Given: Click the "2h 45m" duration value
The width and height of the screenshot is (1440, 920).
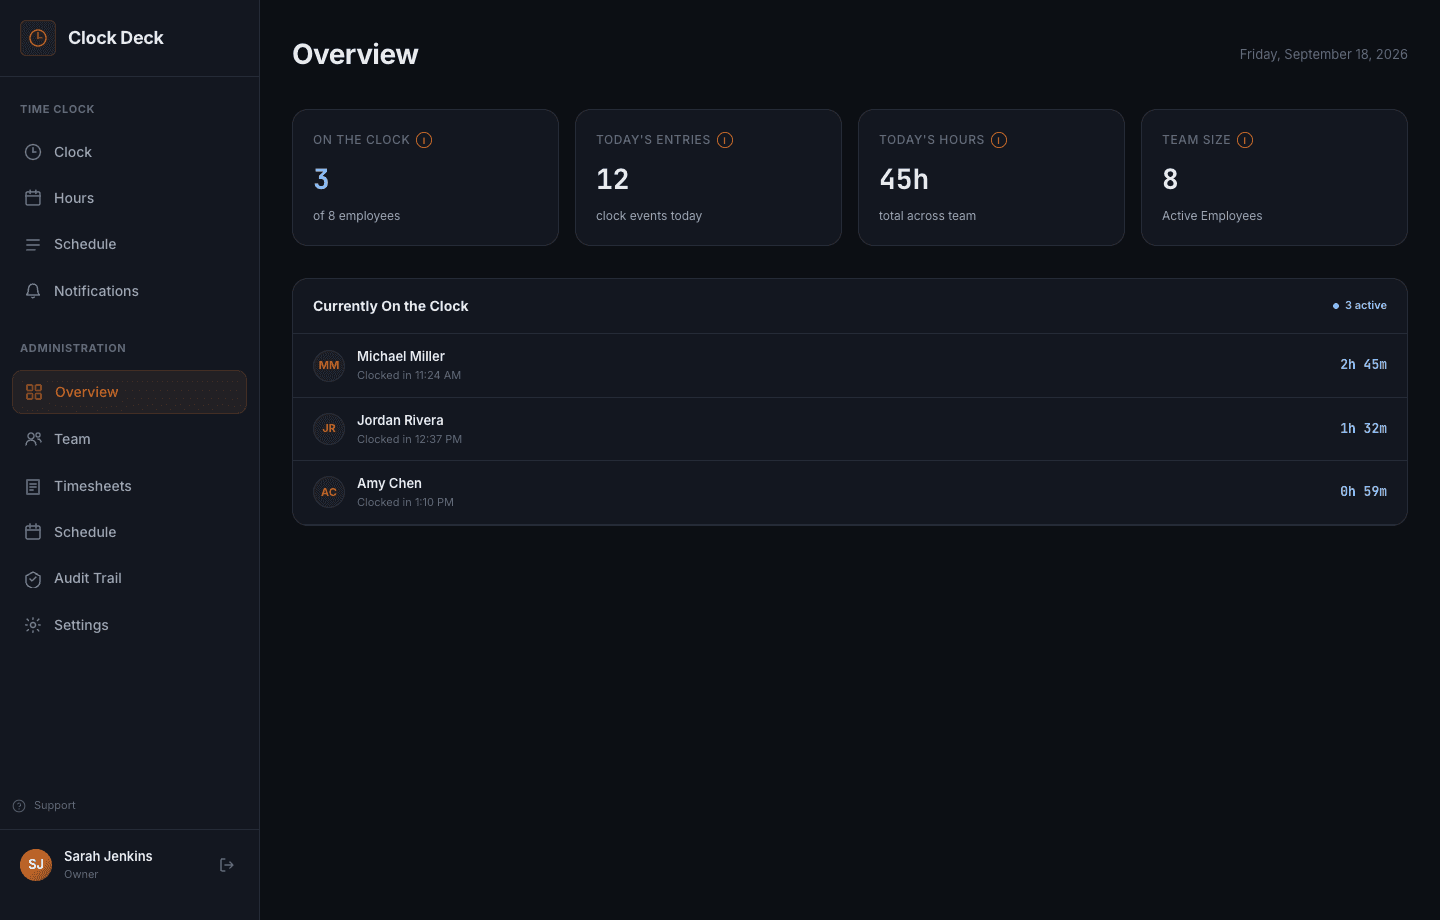Looking at the screenshot, I should pos(1363,365).
